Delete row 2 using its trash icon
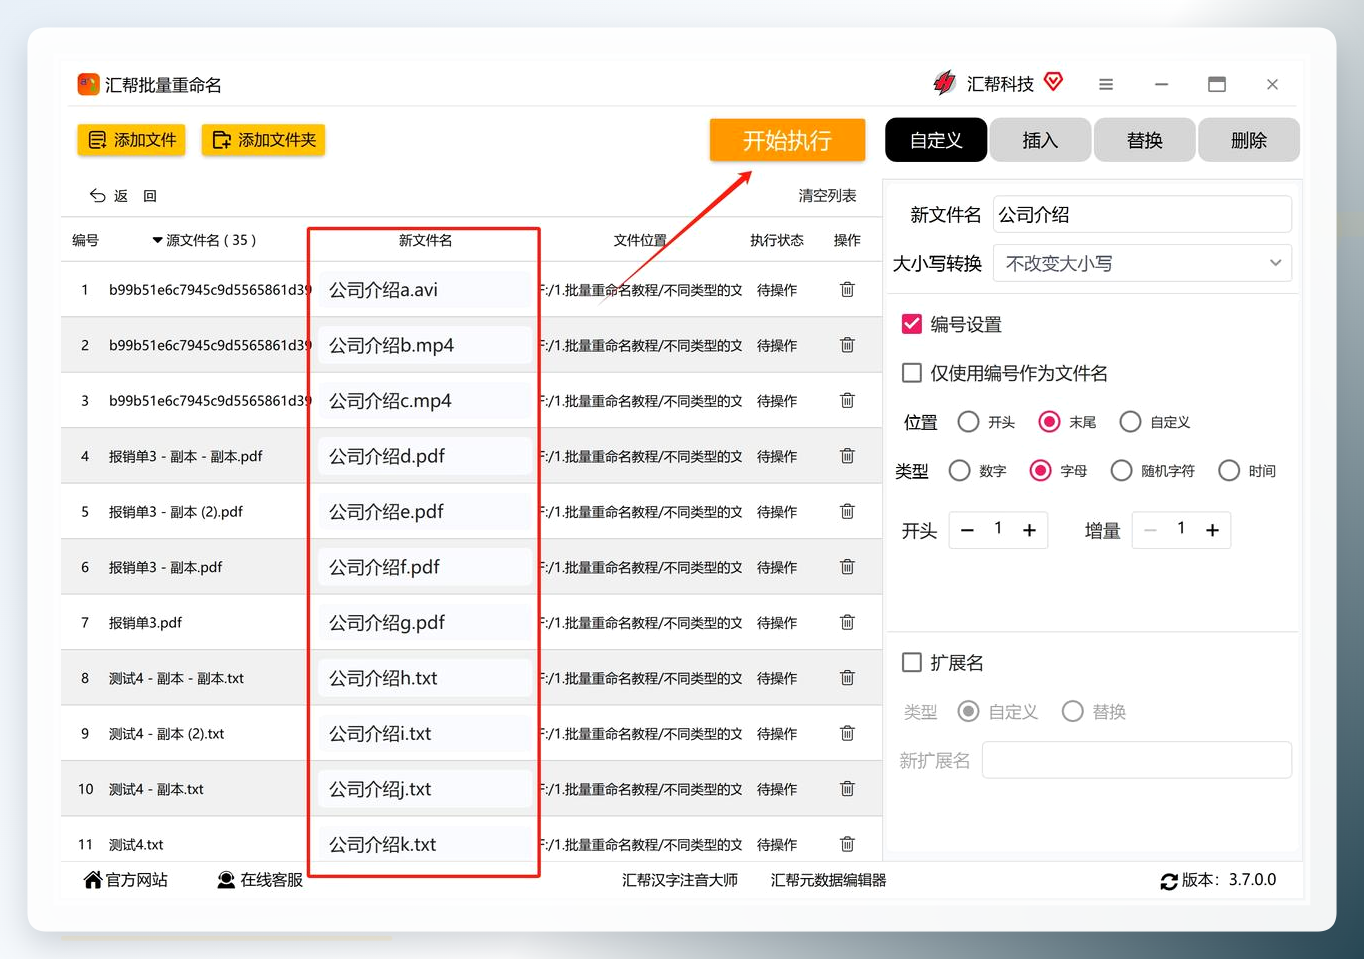The width and height of the screenshot is (1364, 959). point(847,345)
